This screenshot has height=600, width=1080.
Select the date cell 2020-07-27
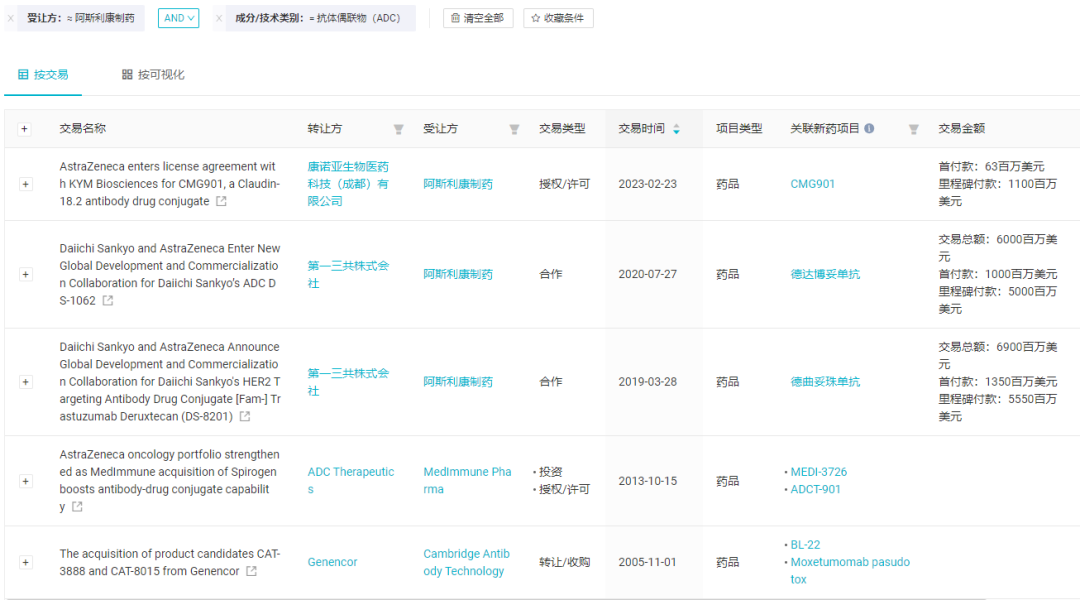(x=647, y=274)
